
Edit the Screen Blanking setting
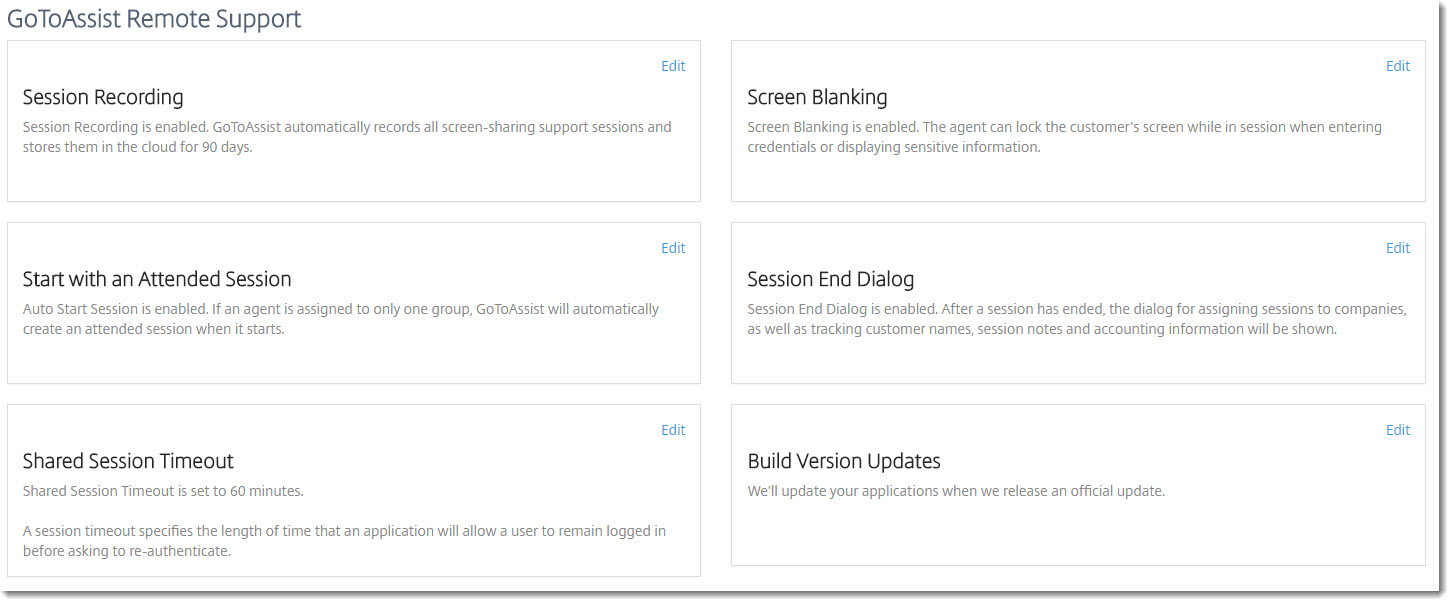point(1398,66)
